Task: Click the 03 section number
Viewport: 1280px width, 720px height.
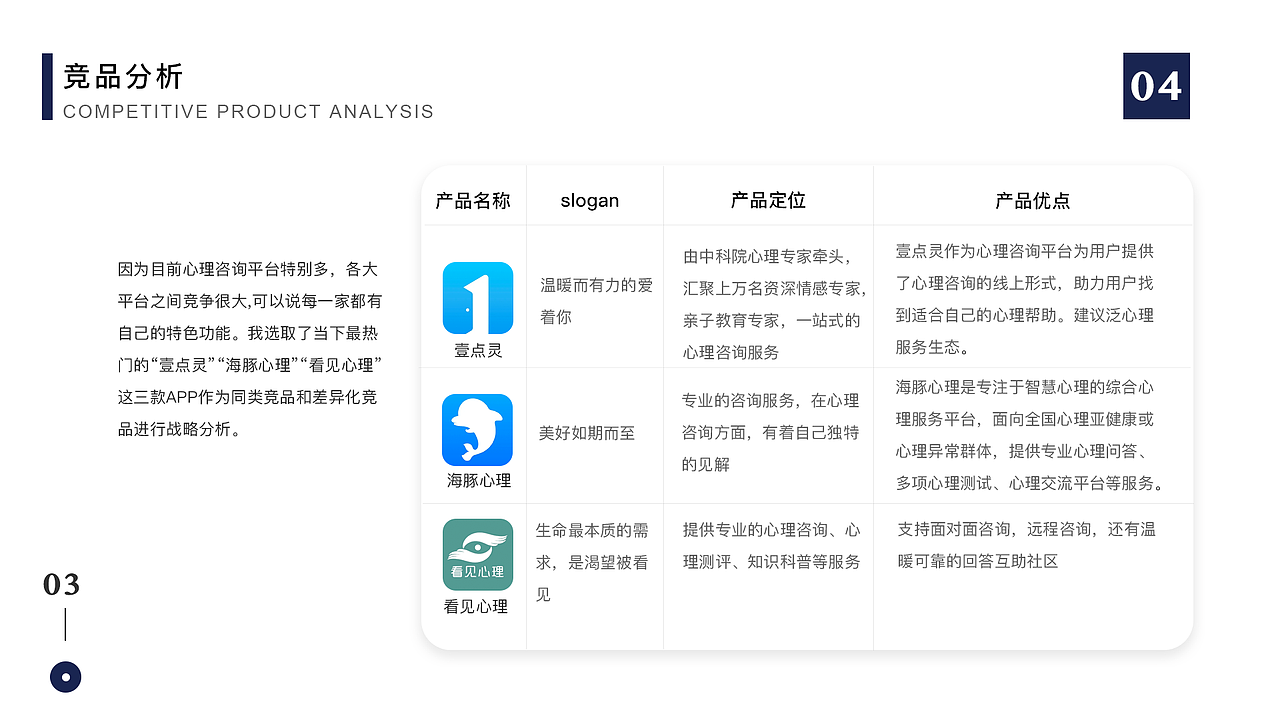Action: click(62, 585)
